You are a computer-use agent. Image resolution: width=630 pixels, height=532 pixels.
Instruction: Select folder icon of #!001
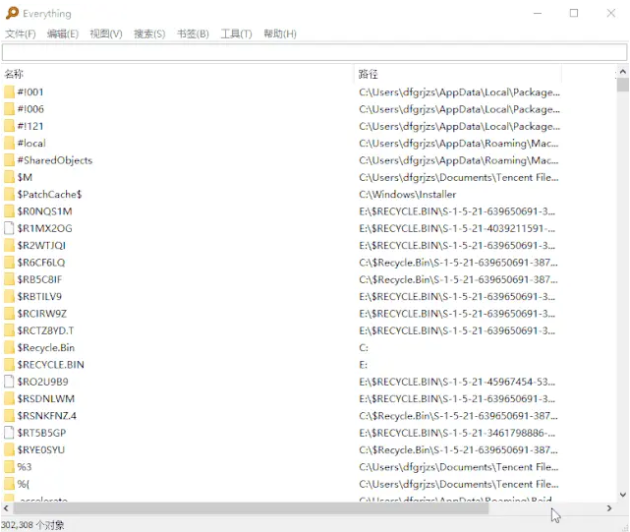click(x=9, y=92)
